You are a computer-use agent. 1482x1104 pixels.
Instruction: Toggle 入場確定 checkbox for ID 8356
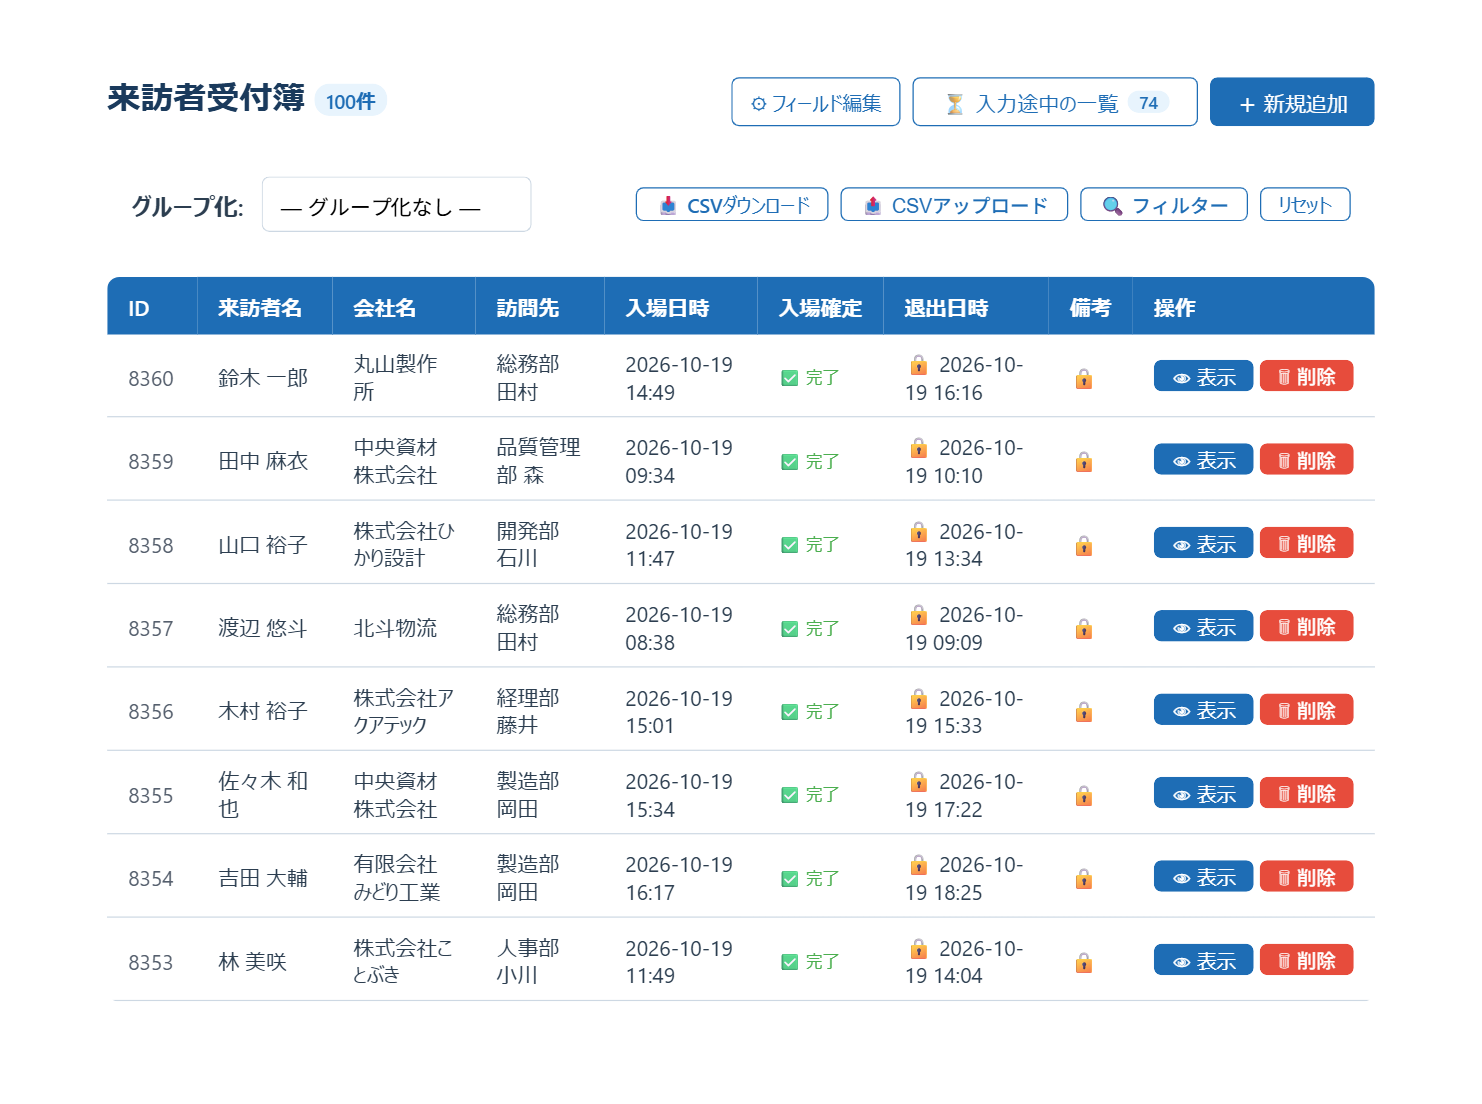pos(790,712)
